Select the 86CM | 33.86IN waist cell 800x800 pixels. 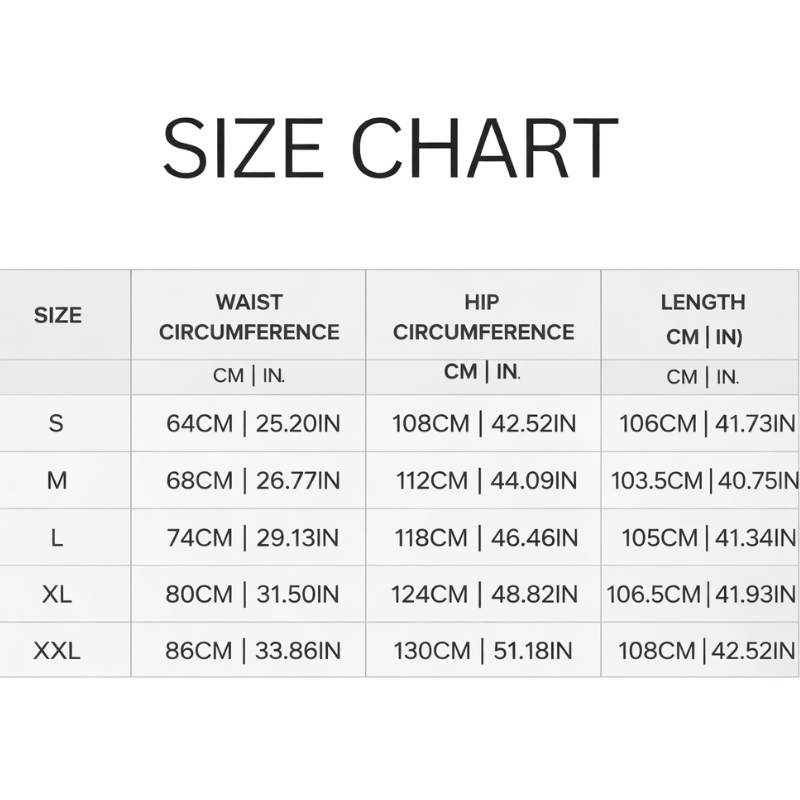[253, 652]
